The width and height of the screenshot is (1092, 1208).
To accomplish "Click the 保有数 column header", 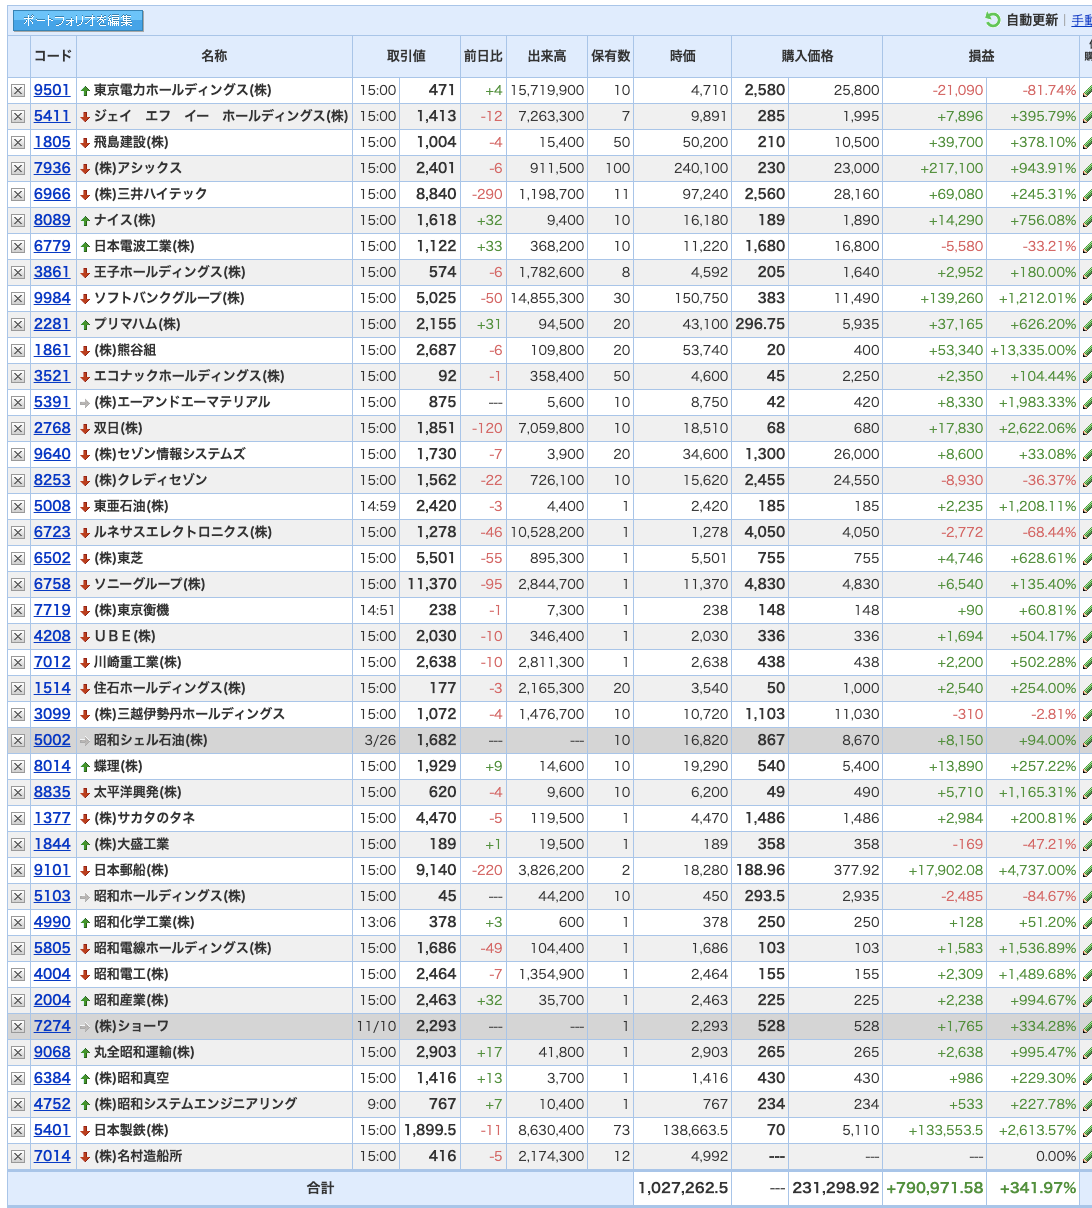I will (x=610, y=56).
